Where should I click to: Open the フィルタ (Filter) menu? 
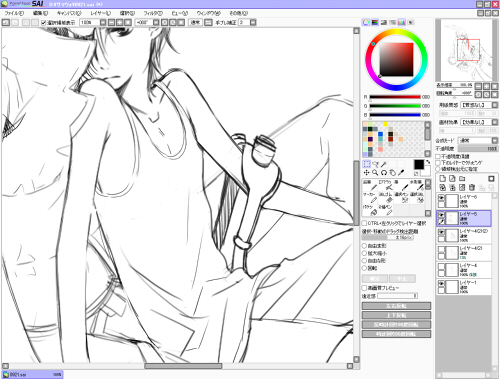click(153, 13)
